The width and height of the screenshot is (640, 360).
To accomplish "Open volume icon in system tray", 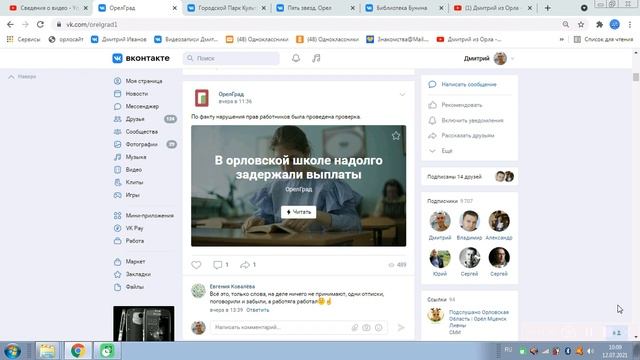I will pos(591,351).
